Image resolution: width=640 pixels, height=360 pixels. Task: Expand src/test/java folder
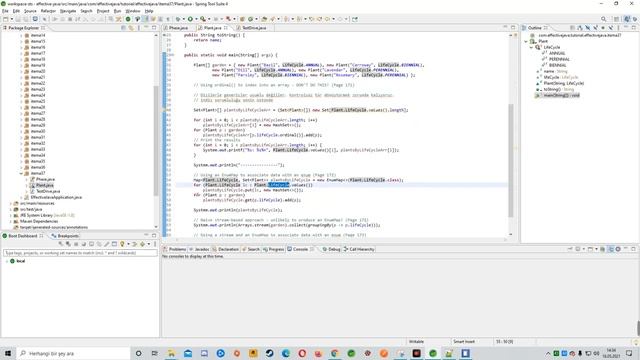pos(11,209)
